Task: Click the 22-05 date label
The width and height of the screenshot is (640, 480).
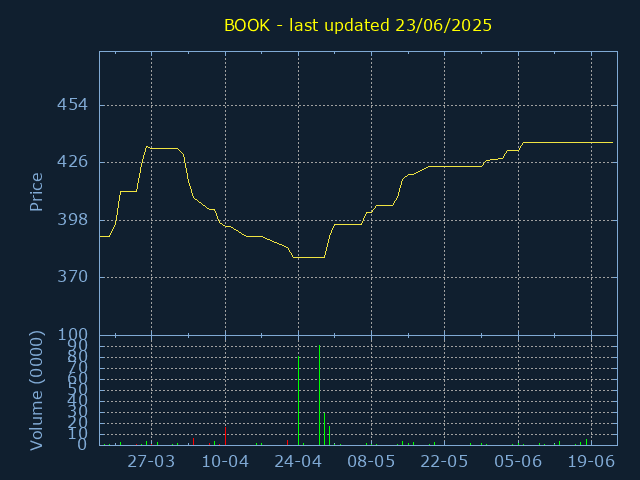Action: point(444,462)
